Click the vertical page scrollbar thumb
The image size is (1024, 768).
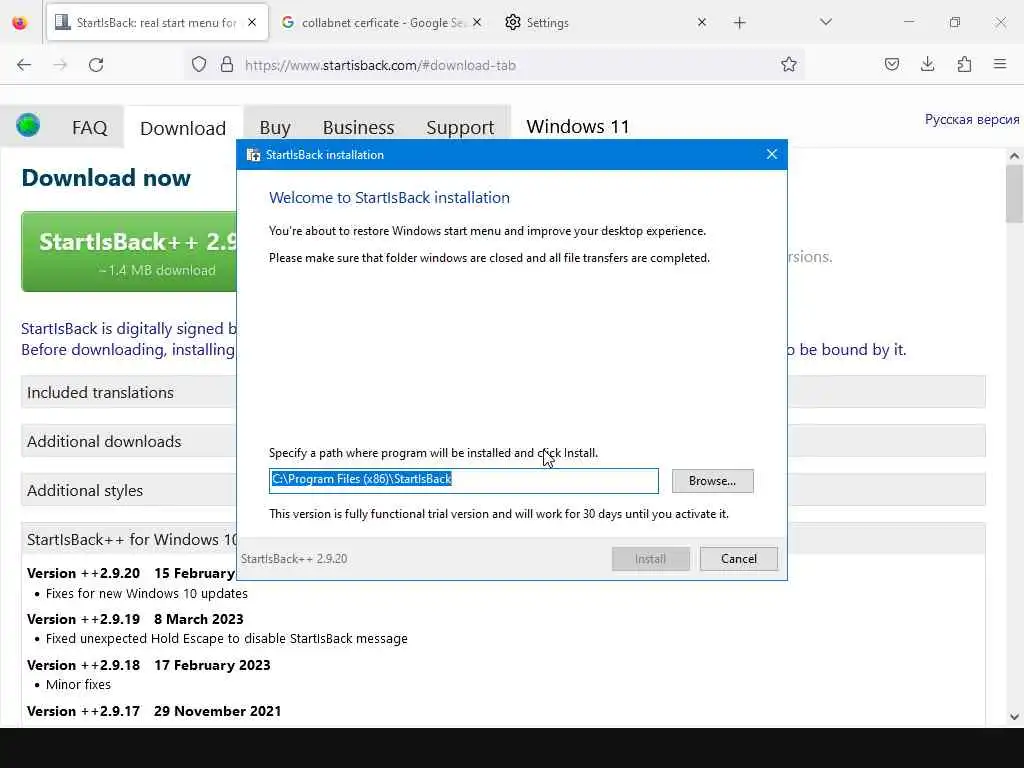click(x=1014, y=194)
